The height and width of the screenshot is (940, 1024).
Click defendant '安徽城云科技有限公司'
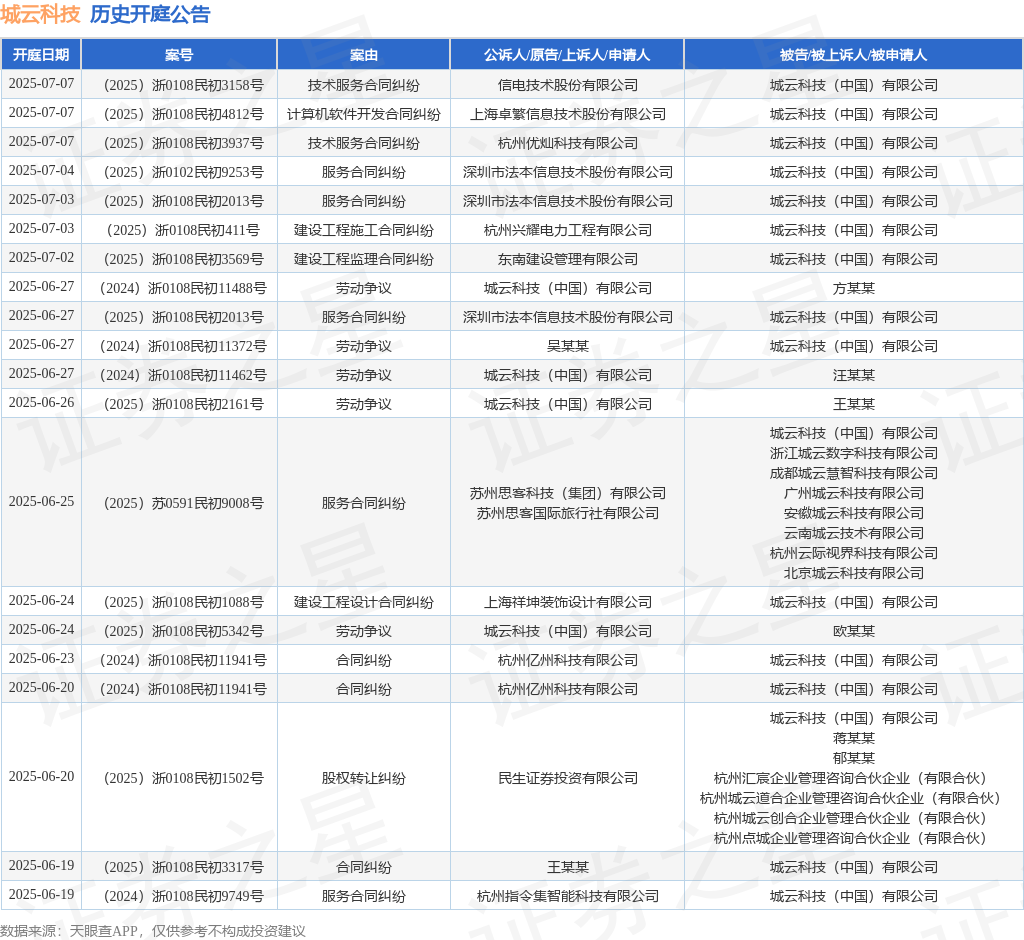[x=854, y=513]
